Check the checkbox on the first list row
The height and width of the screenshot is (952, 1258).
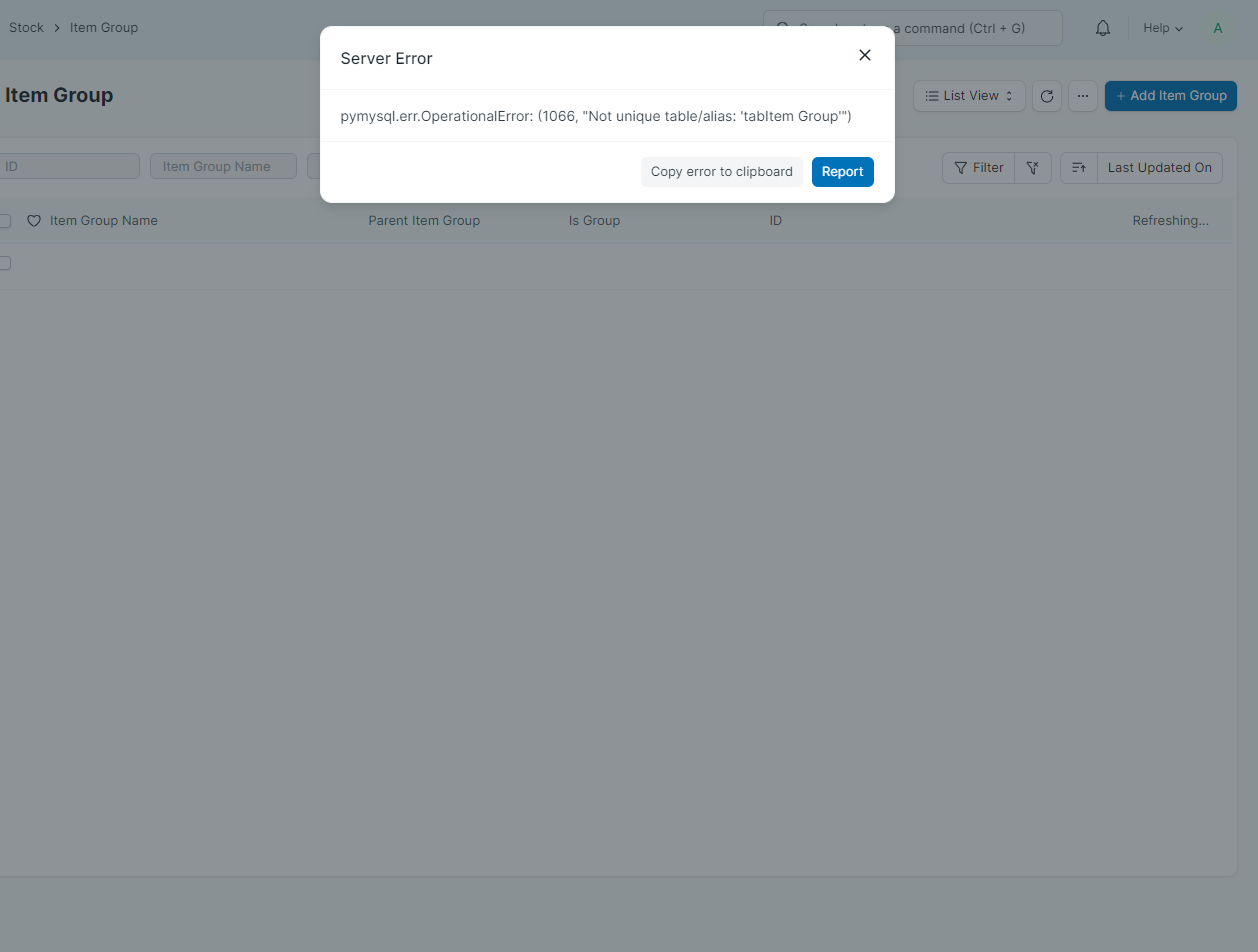[4, 263]
